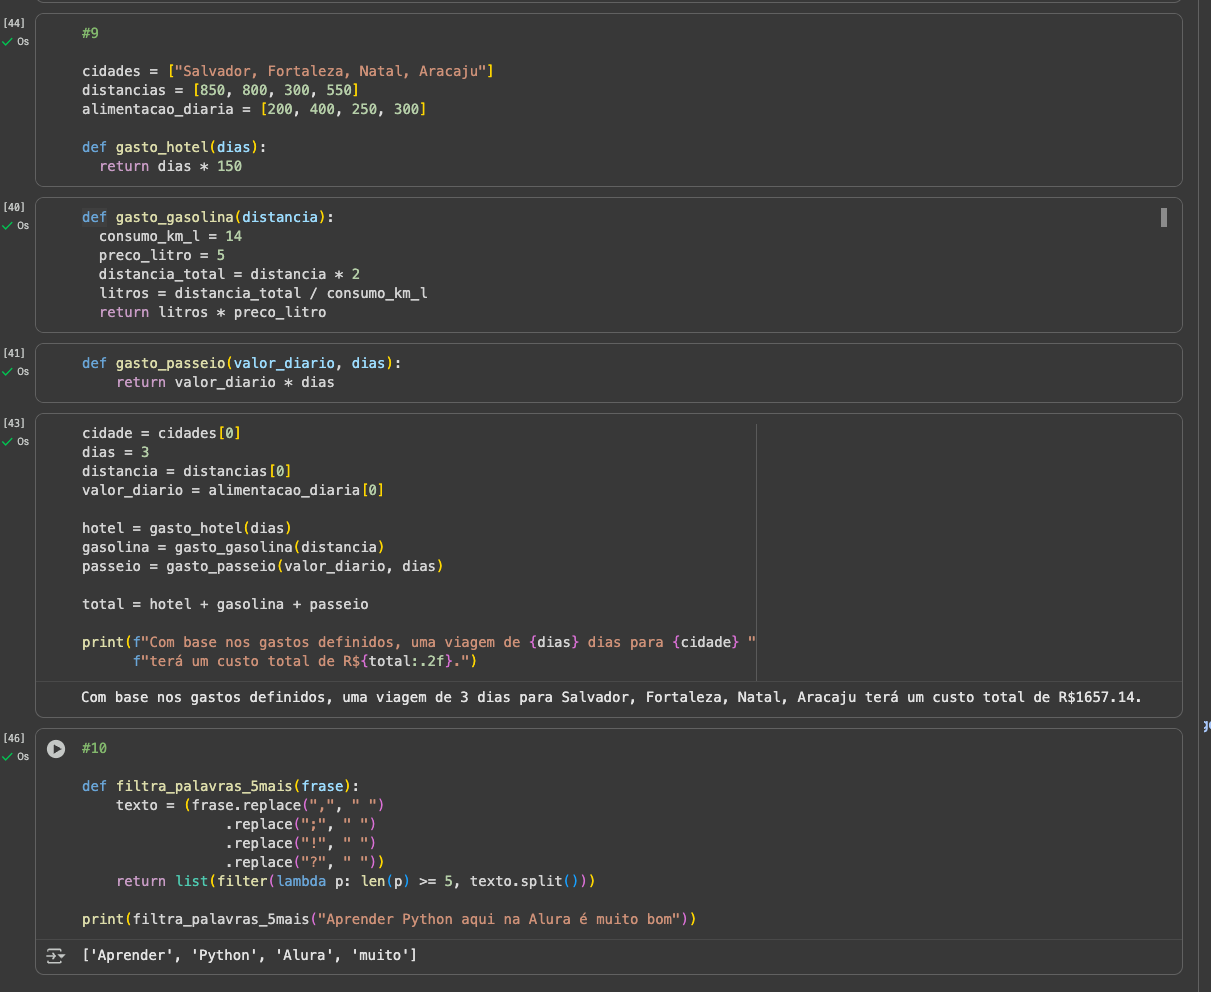Image resolution: width=1211 pixels, height=992 pixels.
Task: Click the output text ending in R$1657.14
Action: (x=611, y=697)
